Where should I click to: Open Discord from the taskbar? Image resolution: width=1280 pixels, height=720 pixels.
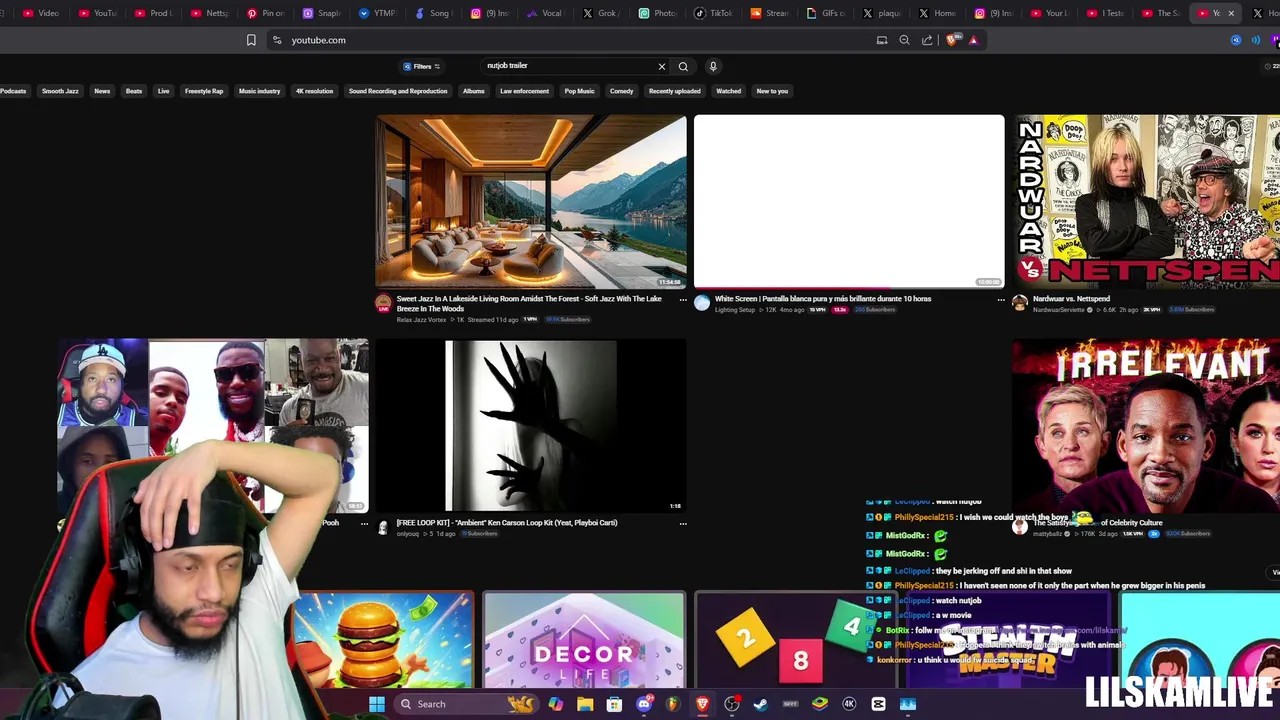644,704
